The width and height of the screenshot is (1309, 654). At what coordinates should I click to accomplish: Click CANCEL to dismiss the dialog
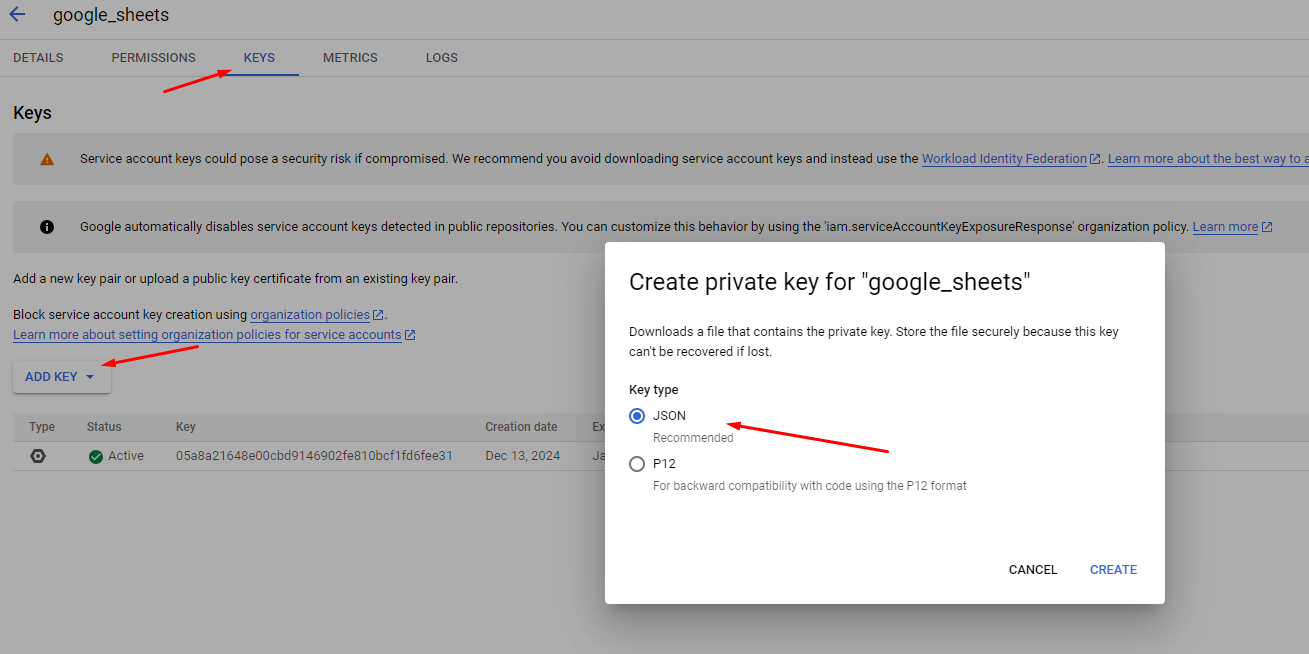[1032, 569]
